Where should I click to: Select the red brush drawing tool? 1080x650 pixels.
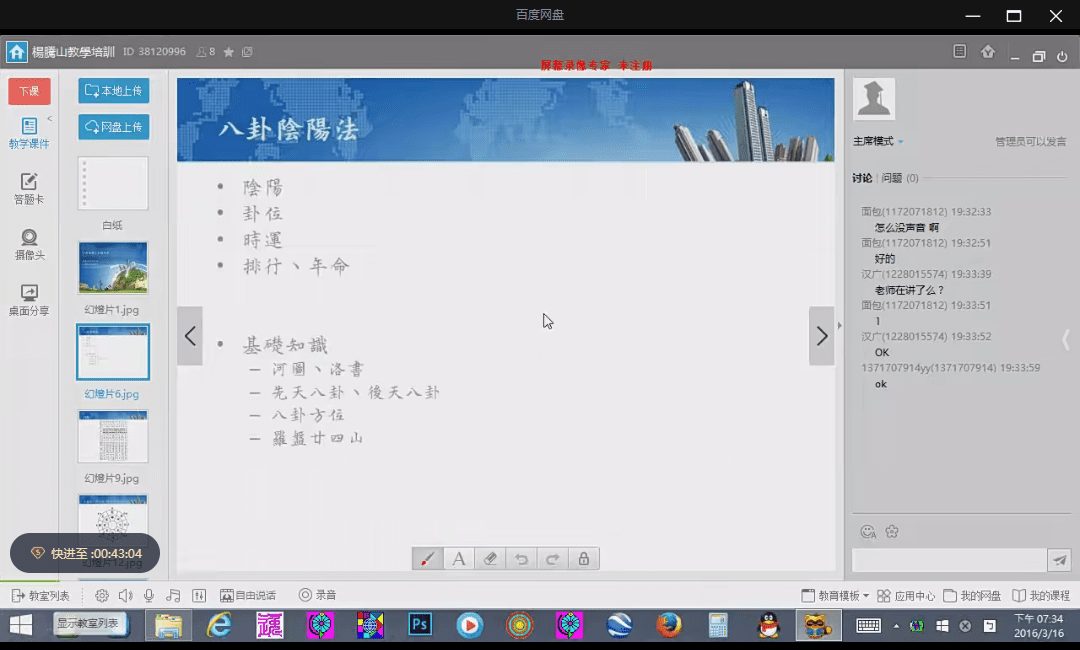pyautogui.click(x=427, y=559)
